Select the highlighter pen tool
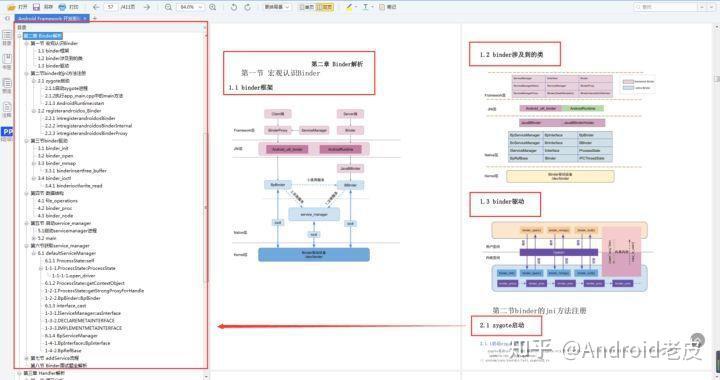Viewport: 720px width, 380px height. coord(349,7)
